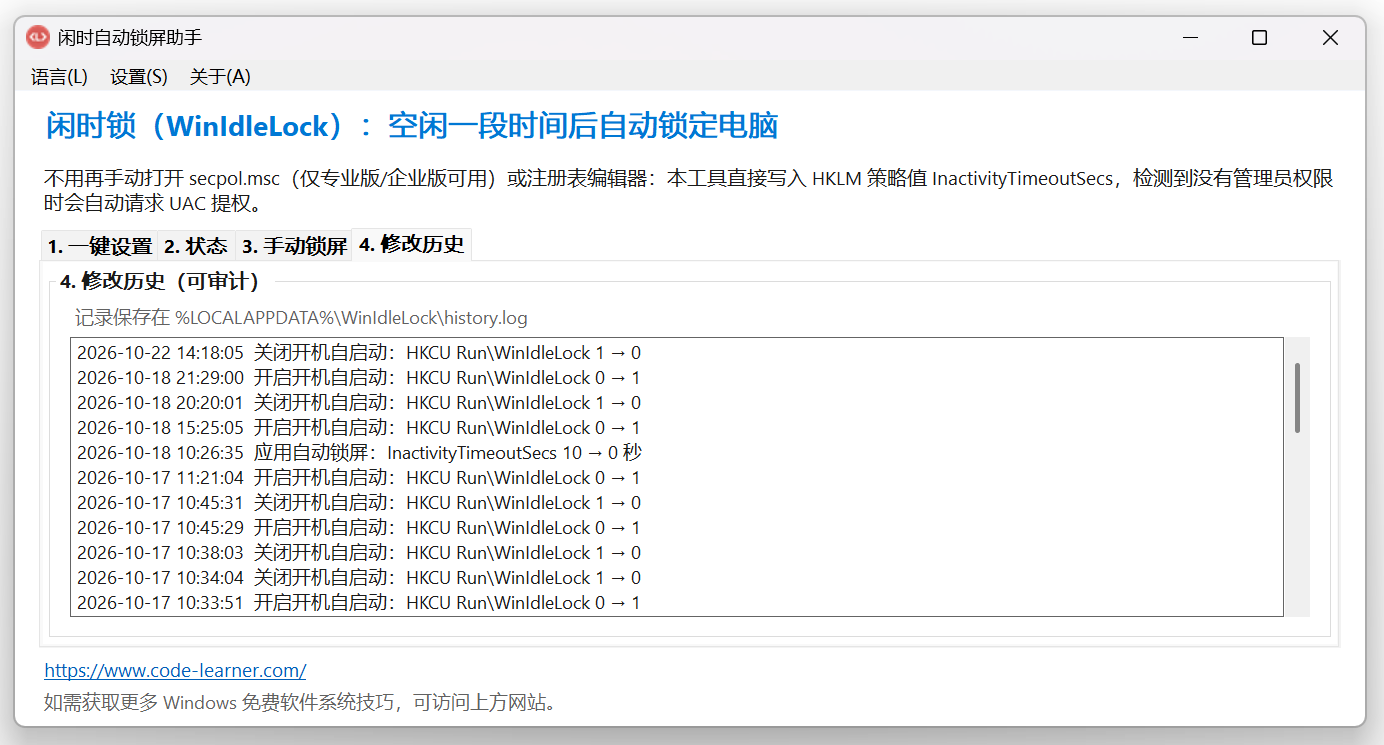Select the 2026-10-17 10:33:51 log entry

(677, 603)
